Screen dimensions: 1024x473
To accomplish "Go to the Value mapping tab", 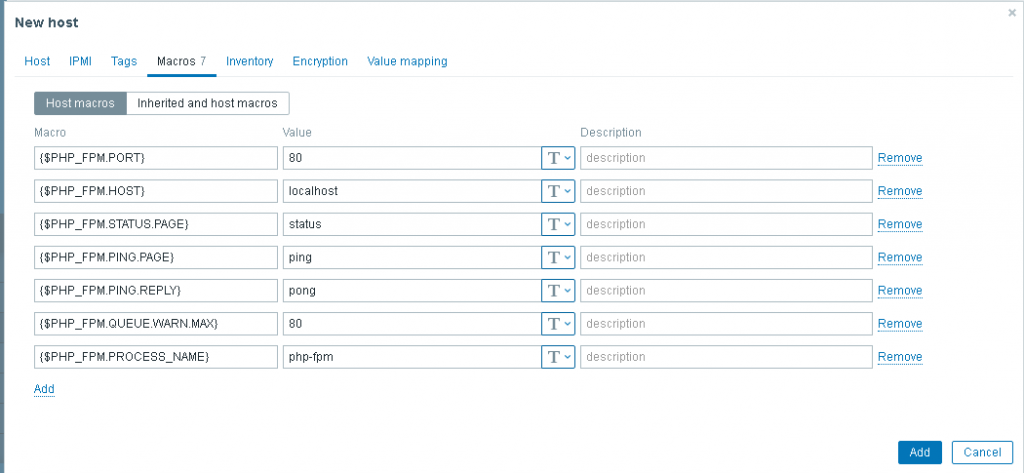I will 407,61.
